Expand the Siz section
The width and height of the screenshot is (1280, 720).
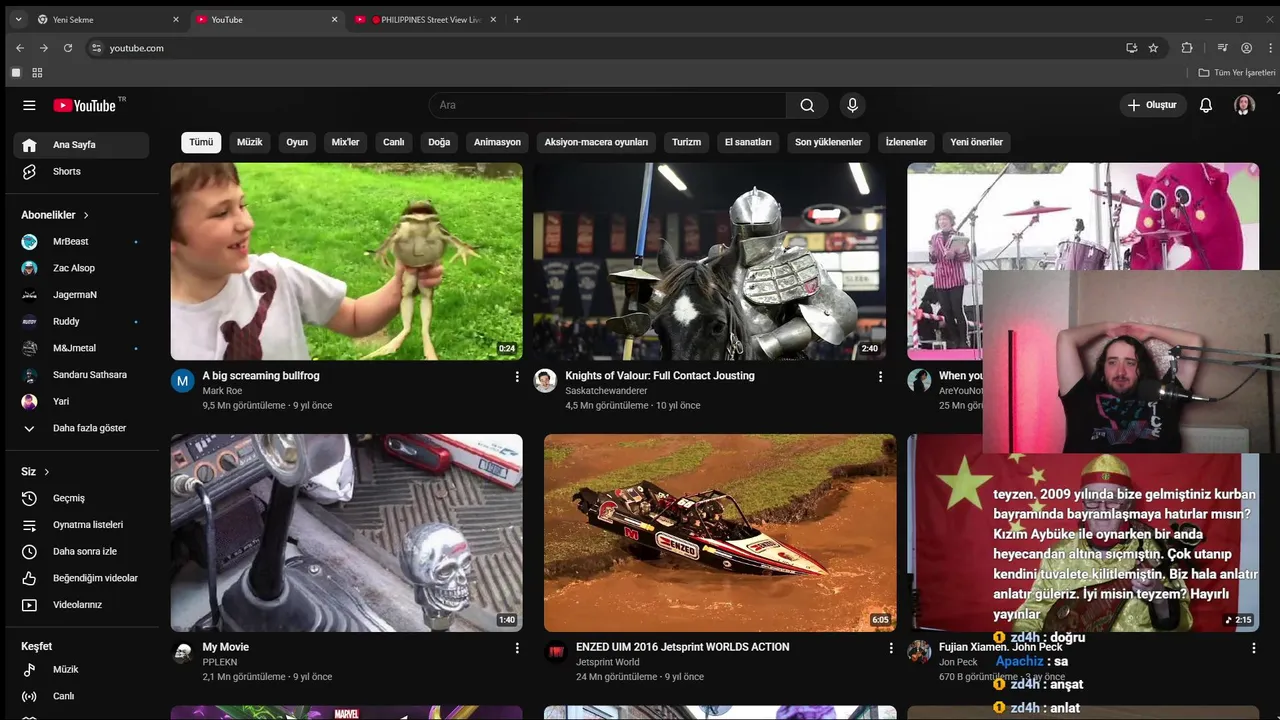[x=35, y=472]
